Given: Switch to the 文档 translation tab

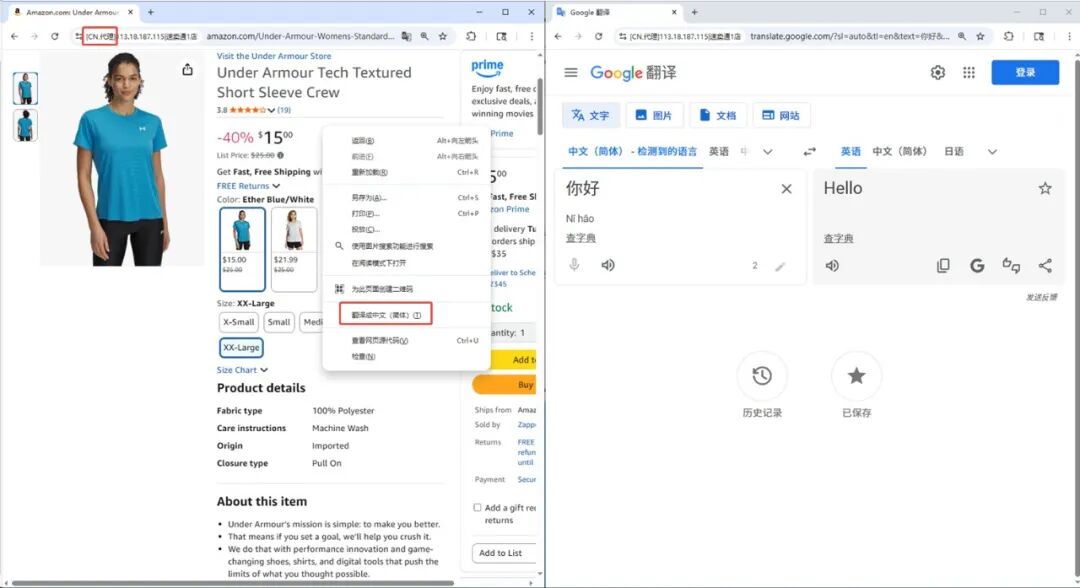Looking at the screenshot, I should (718, 116).
